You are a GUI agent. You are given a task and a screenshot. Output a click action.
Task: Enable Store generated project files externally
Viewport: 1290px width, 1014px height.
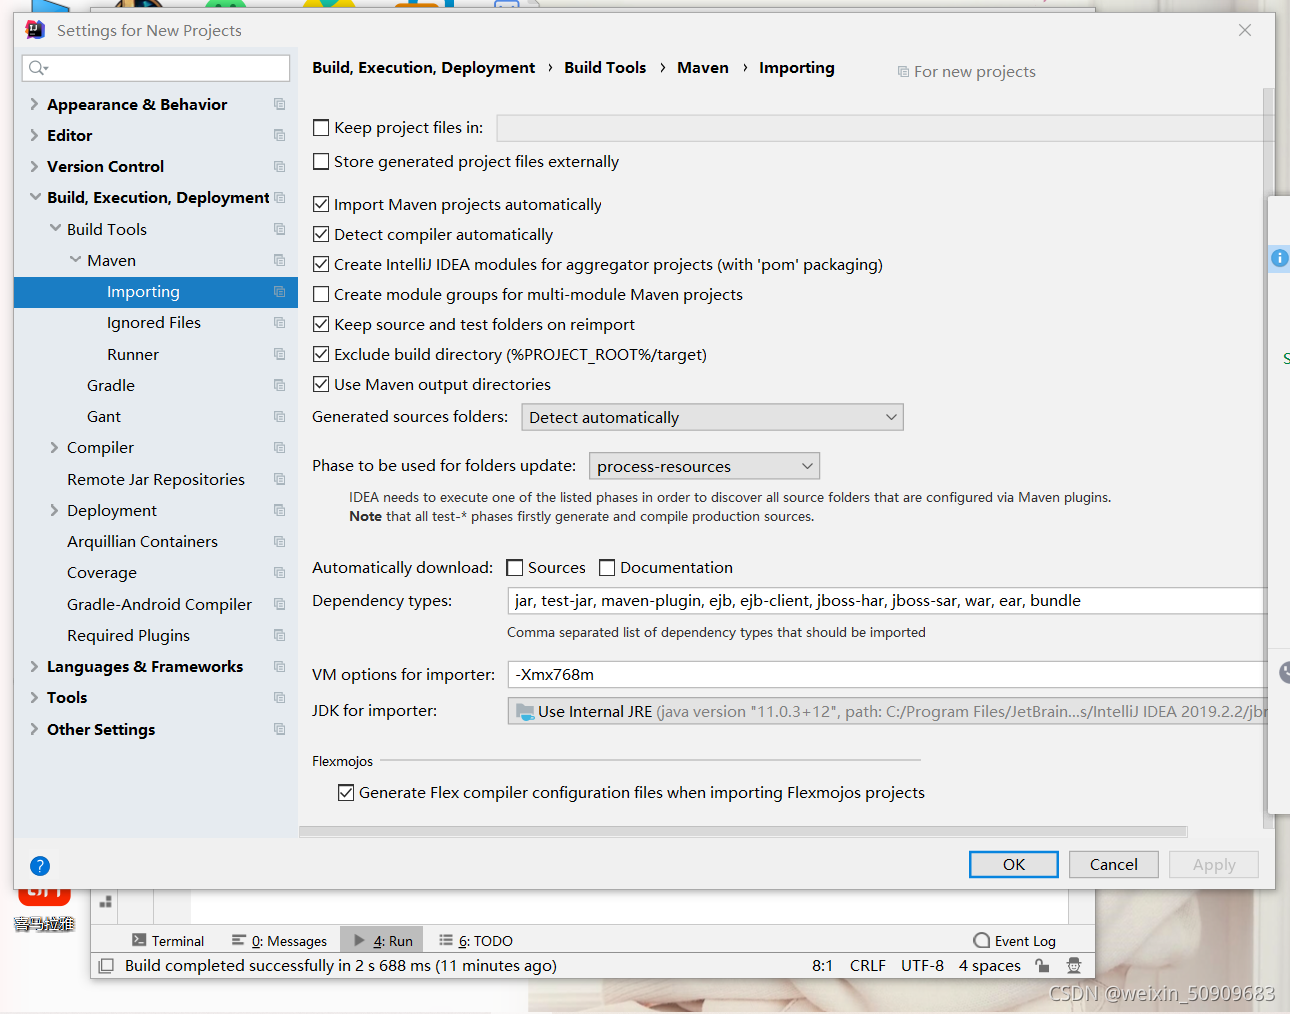(x=321, y=162)
